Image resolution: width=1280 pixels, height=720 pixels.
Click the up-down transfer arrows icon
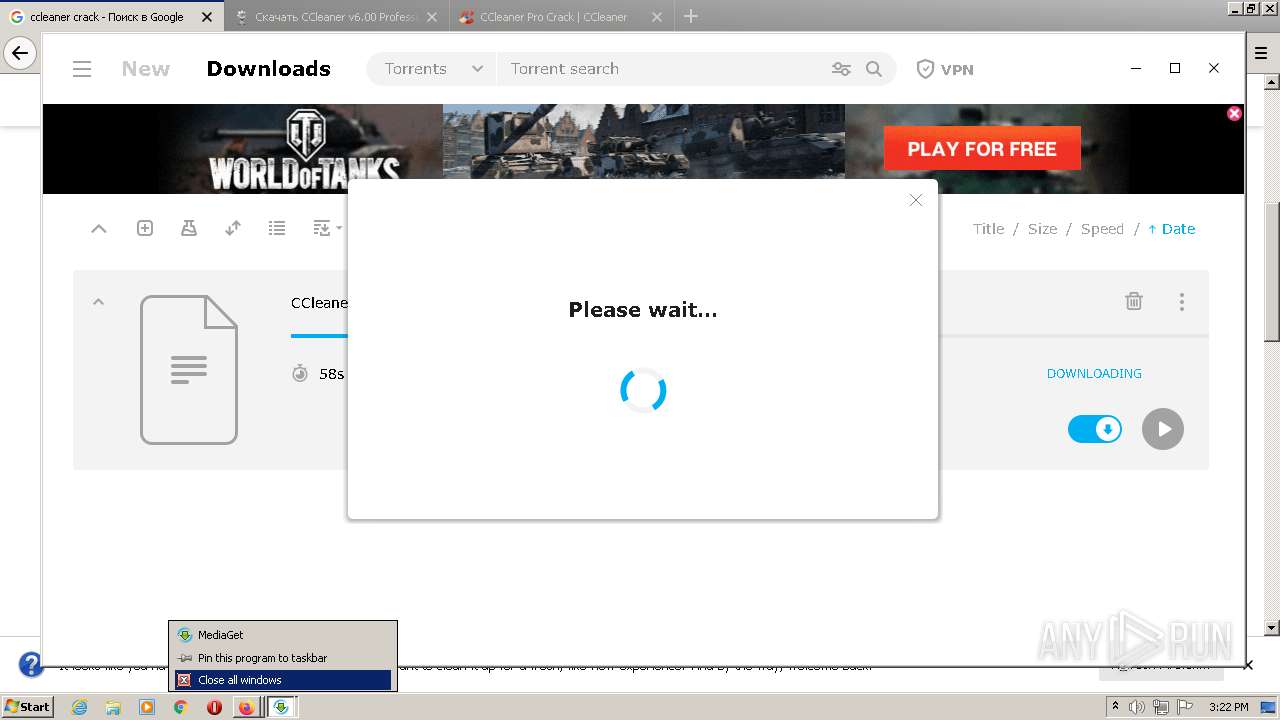[x=233, y=228]
